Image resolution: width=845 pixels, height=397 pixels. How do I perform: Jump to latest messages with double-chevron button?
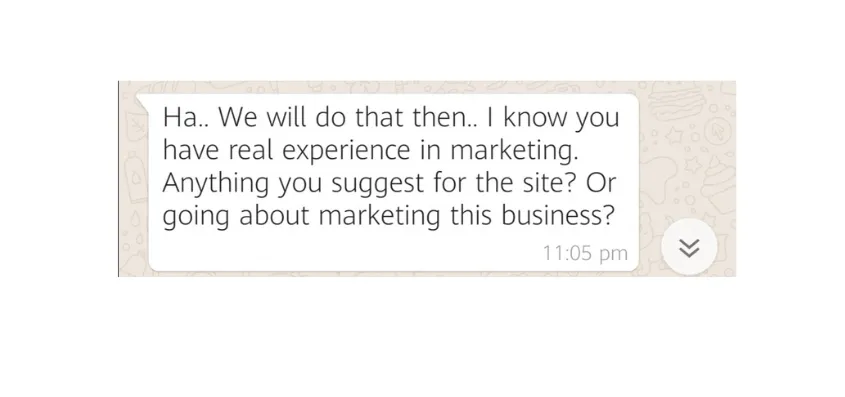click(689, 248)
